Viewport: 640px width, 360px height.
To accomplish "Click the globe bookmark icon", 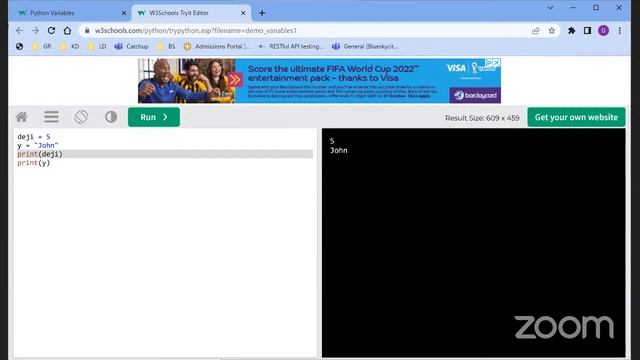I will click(x=20, y=47).
